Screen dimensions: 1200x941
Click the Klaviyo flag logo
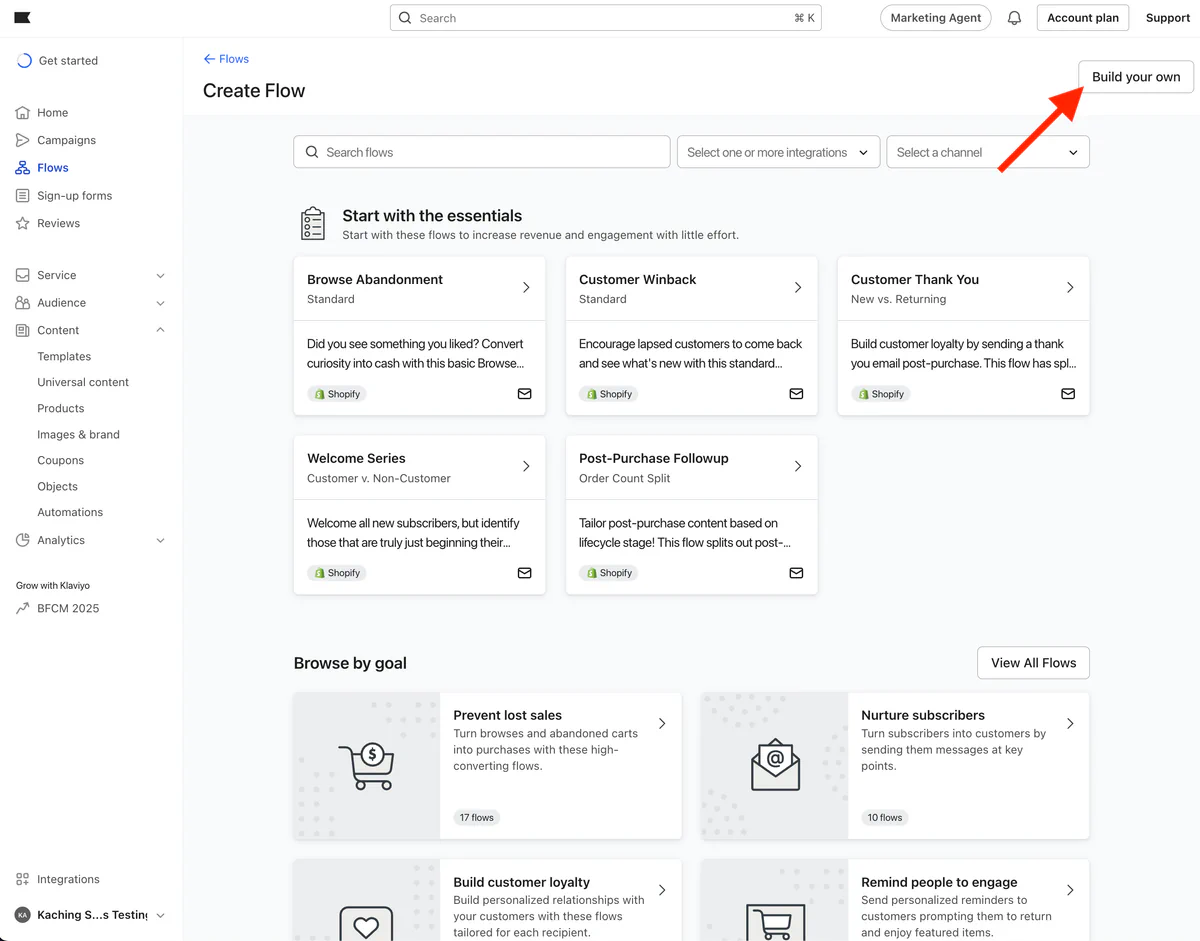point(22,18)
